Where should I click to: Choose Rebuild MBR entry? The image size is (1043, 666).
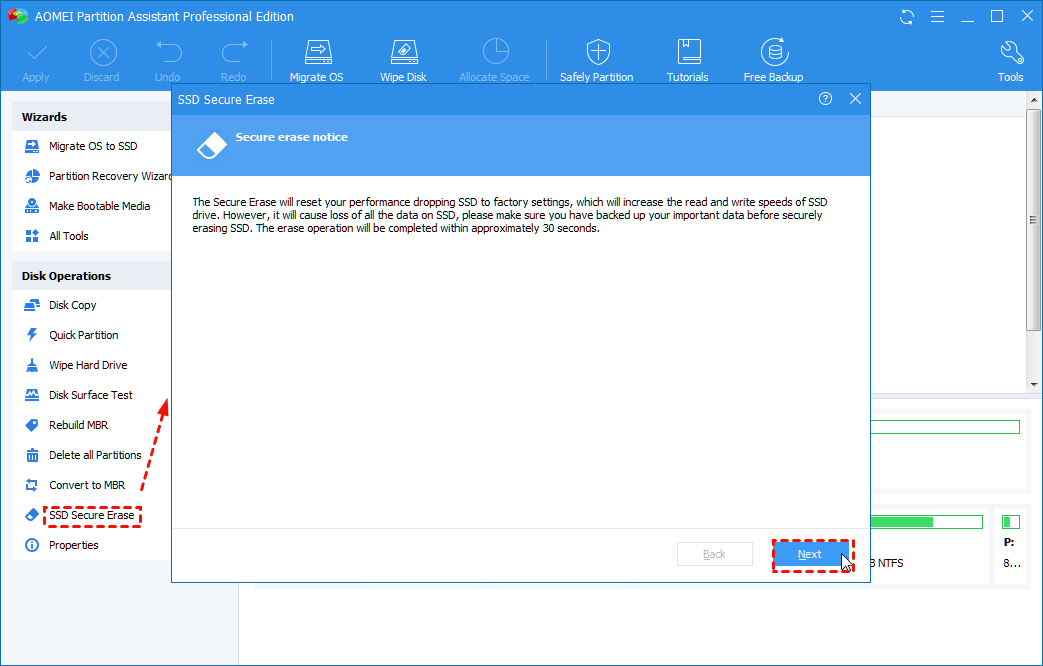pos(78,424)
